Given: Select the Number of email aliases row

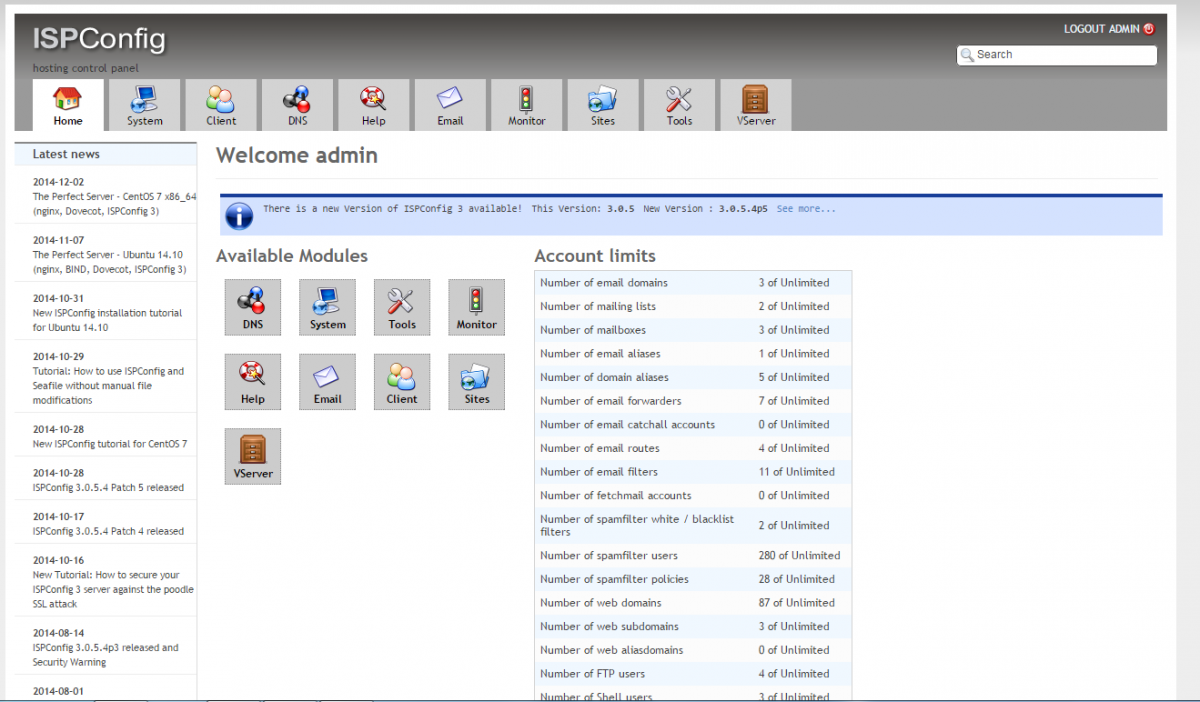Looking at the screenshot, I should click(x=693, y=354).
